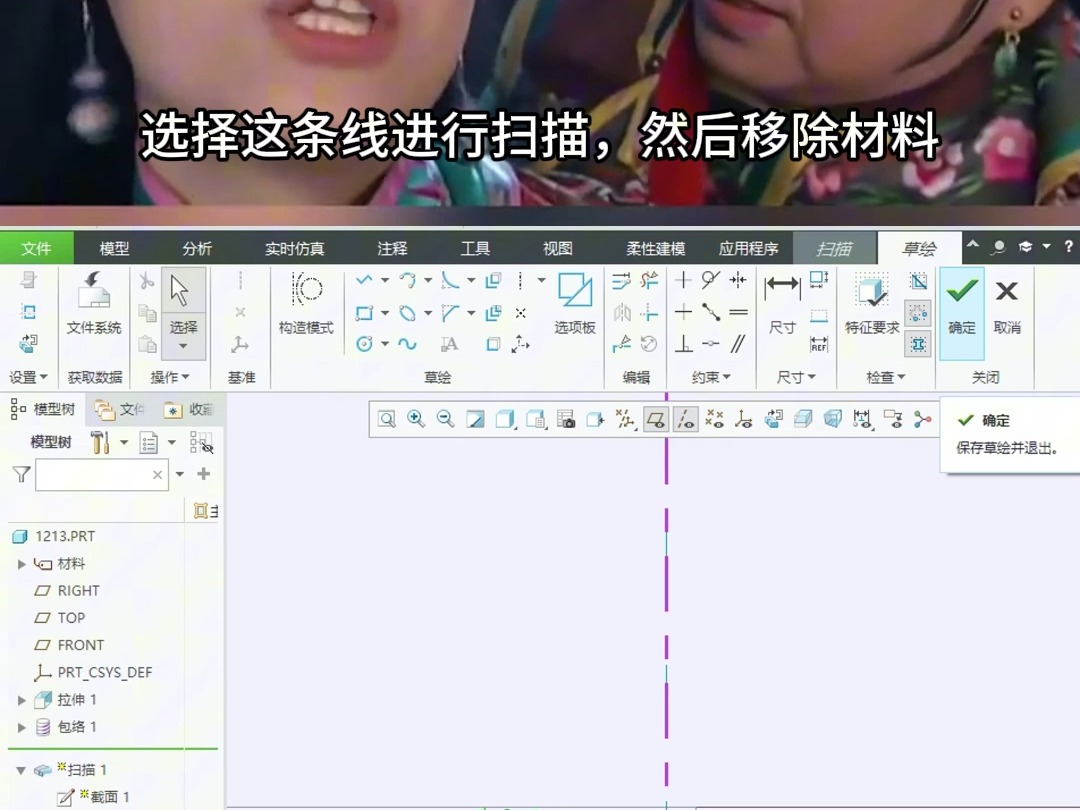Click 确定 to save the sketch and exit
1080x810 pixels.
960,300
